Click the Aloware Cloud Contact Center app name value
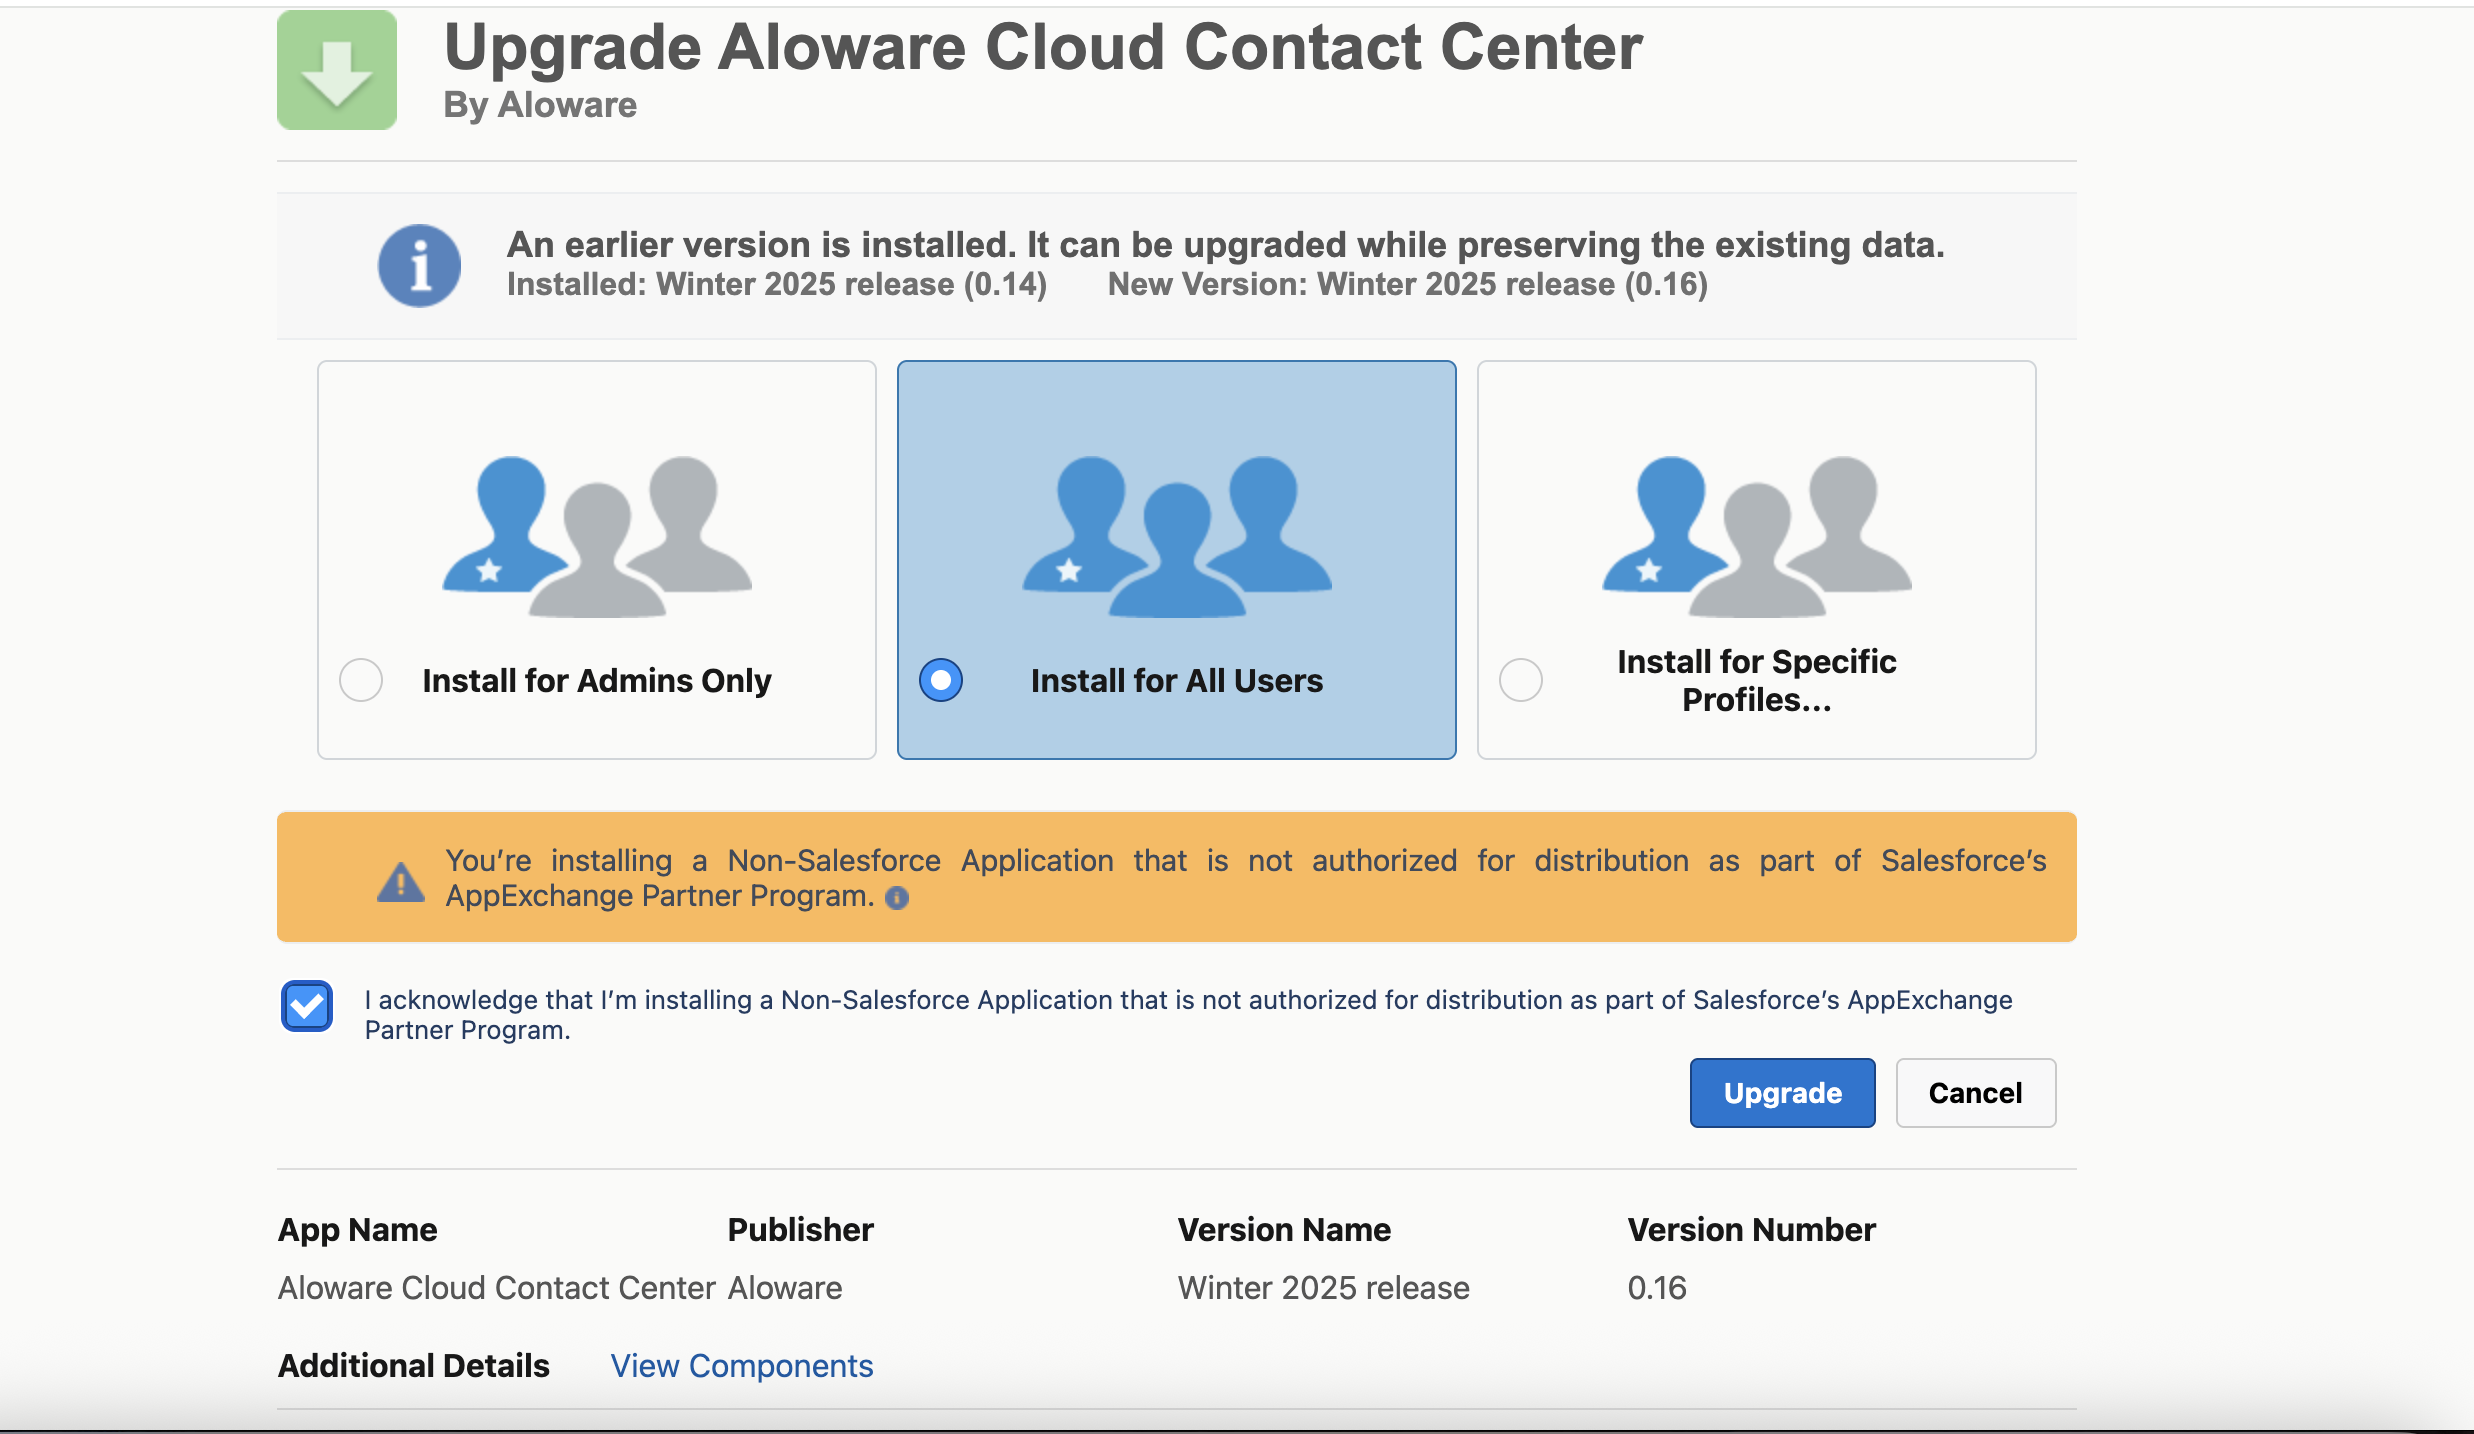The image size is (2474, 1434). (x=497, y=1288)
